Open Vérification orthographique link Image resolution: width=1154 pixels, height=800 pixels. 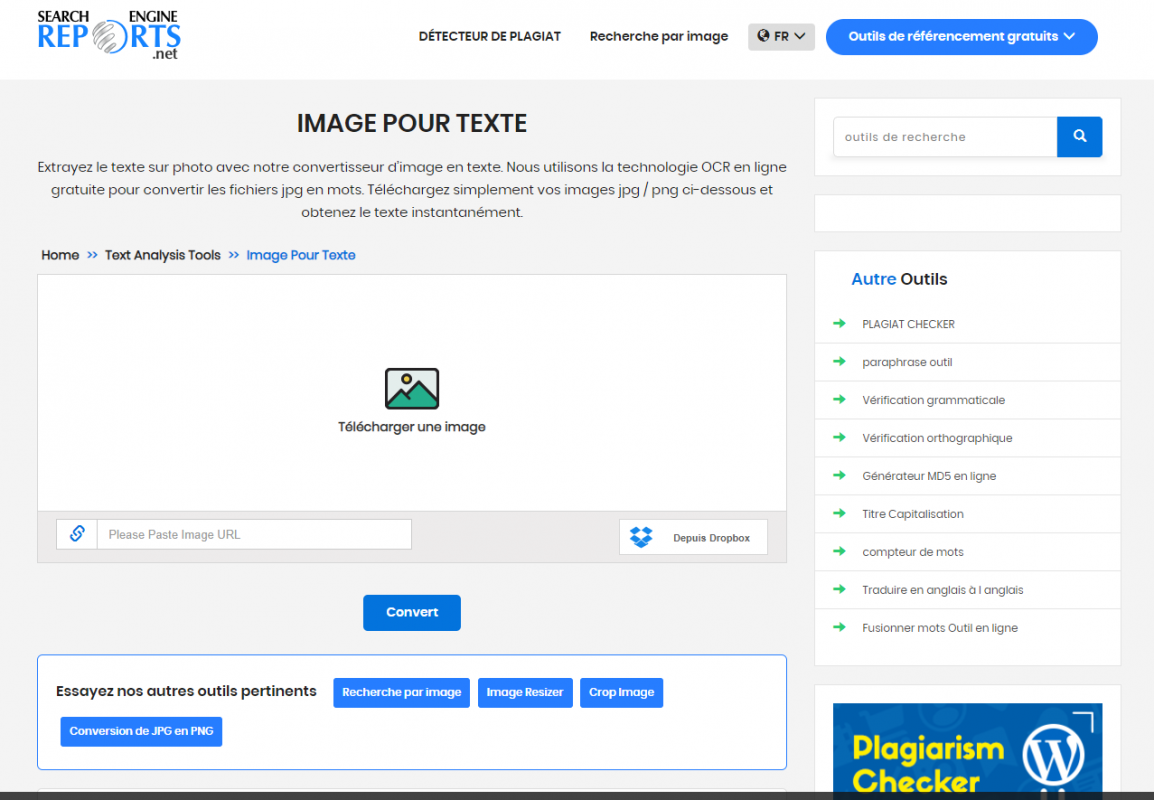coord(937,438)
